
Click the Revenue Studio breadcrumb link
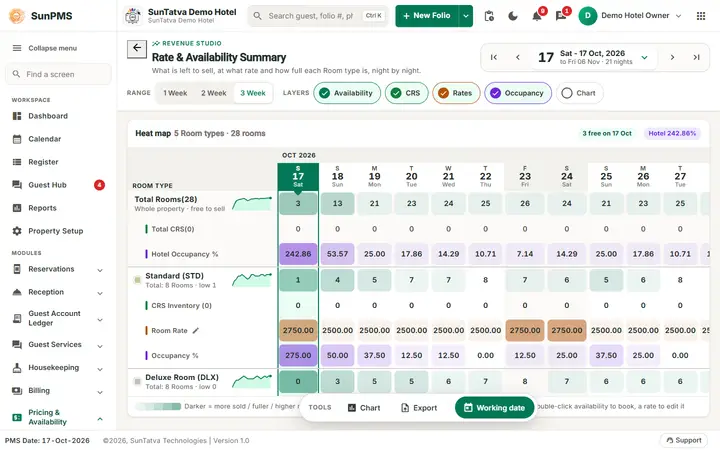187,43
